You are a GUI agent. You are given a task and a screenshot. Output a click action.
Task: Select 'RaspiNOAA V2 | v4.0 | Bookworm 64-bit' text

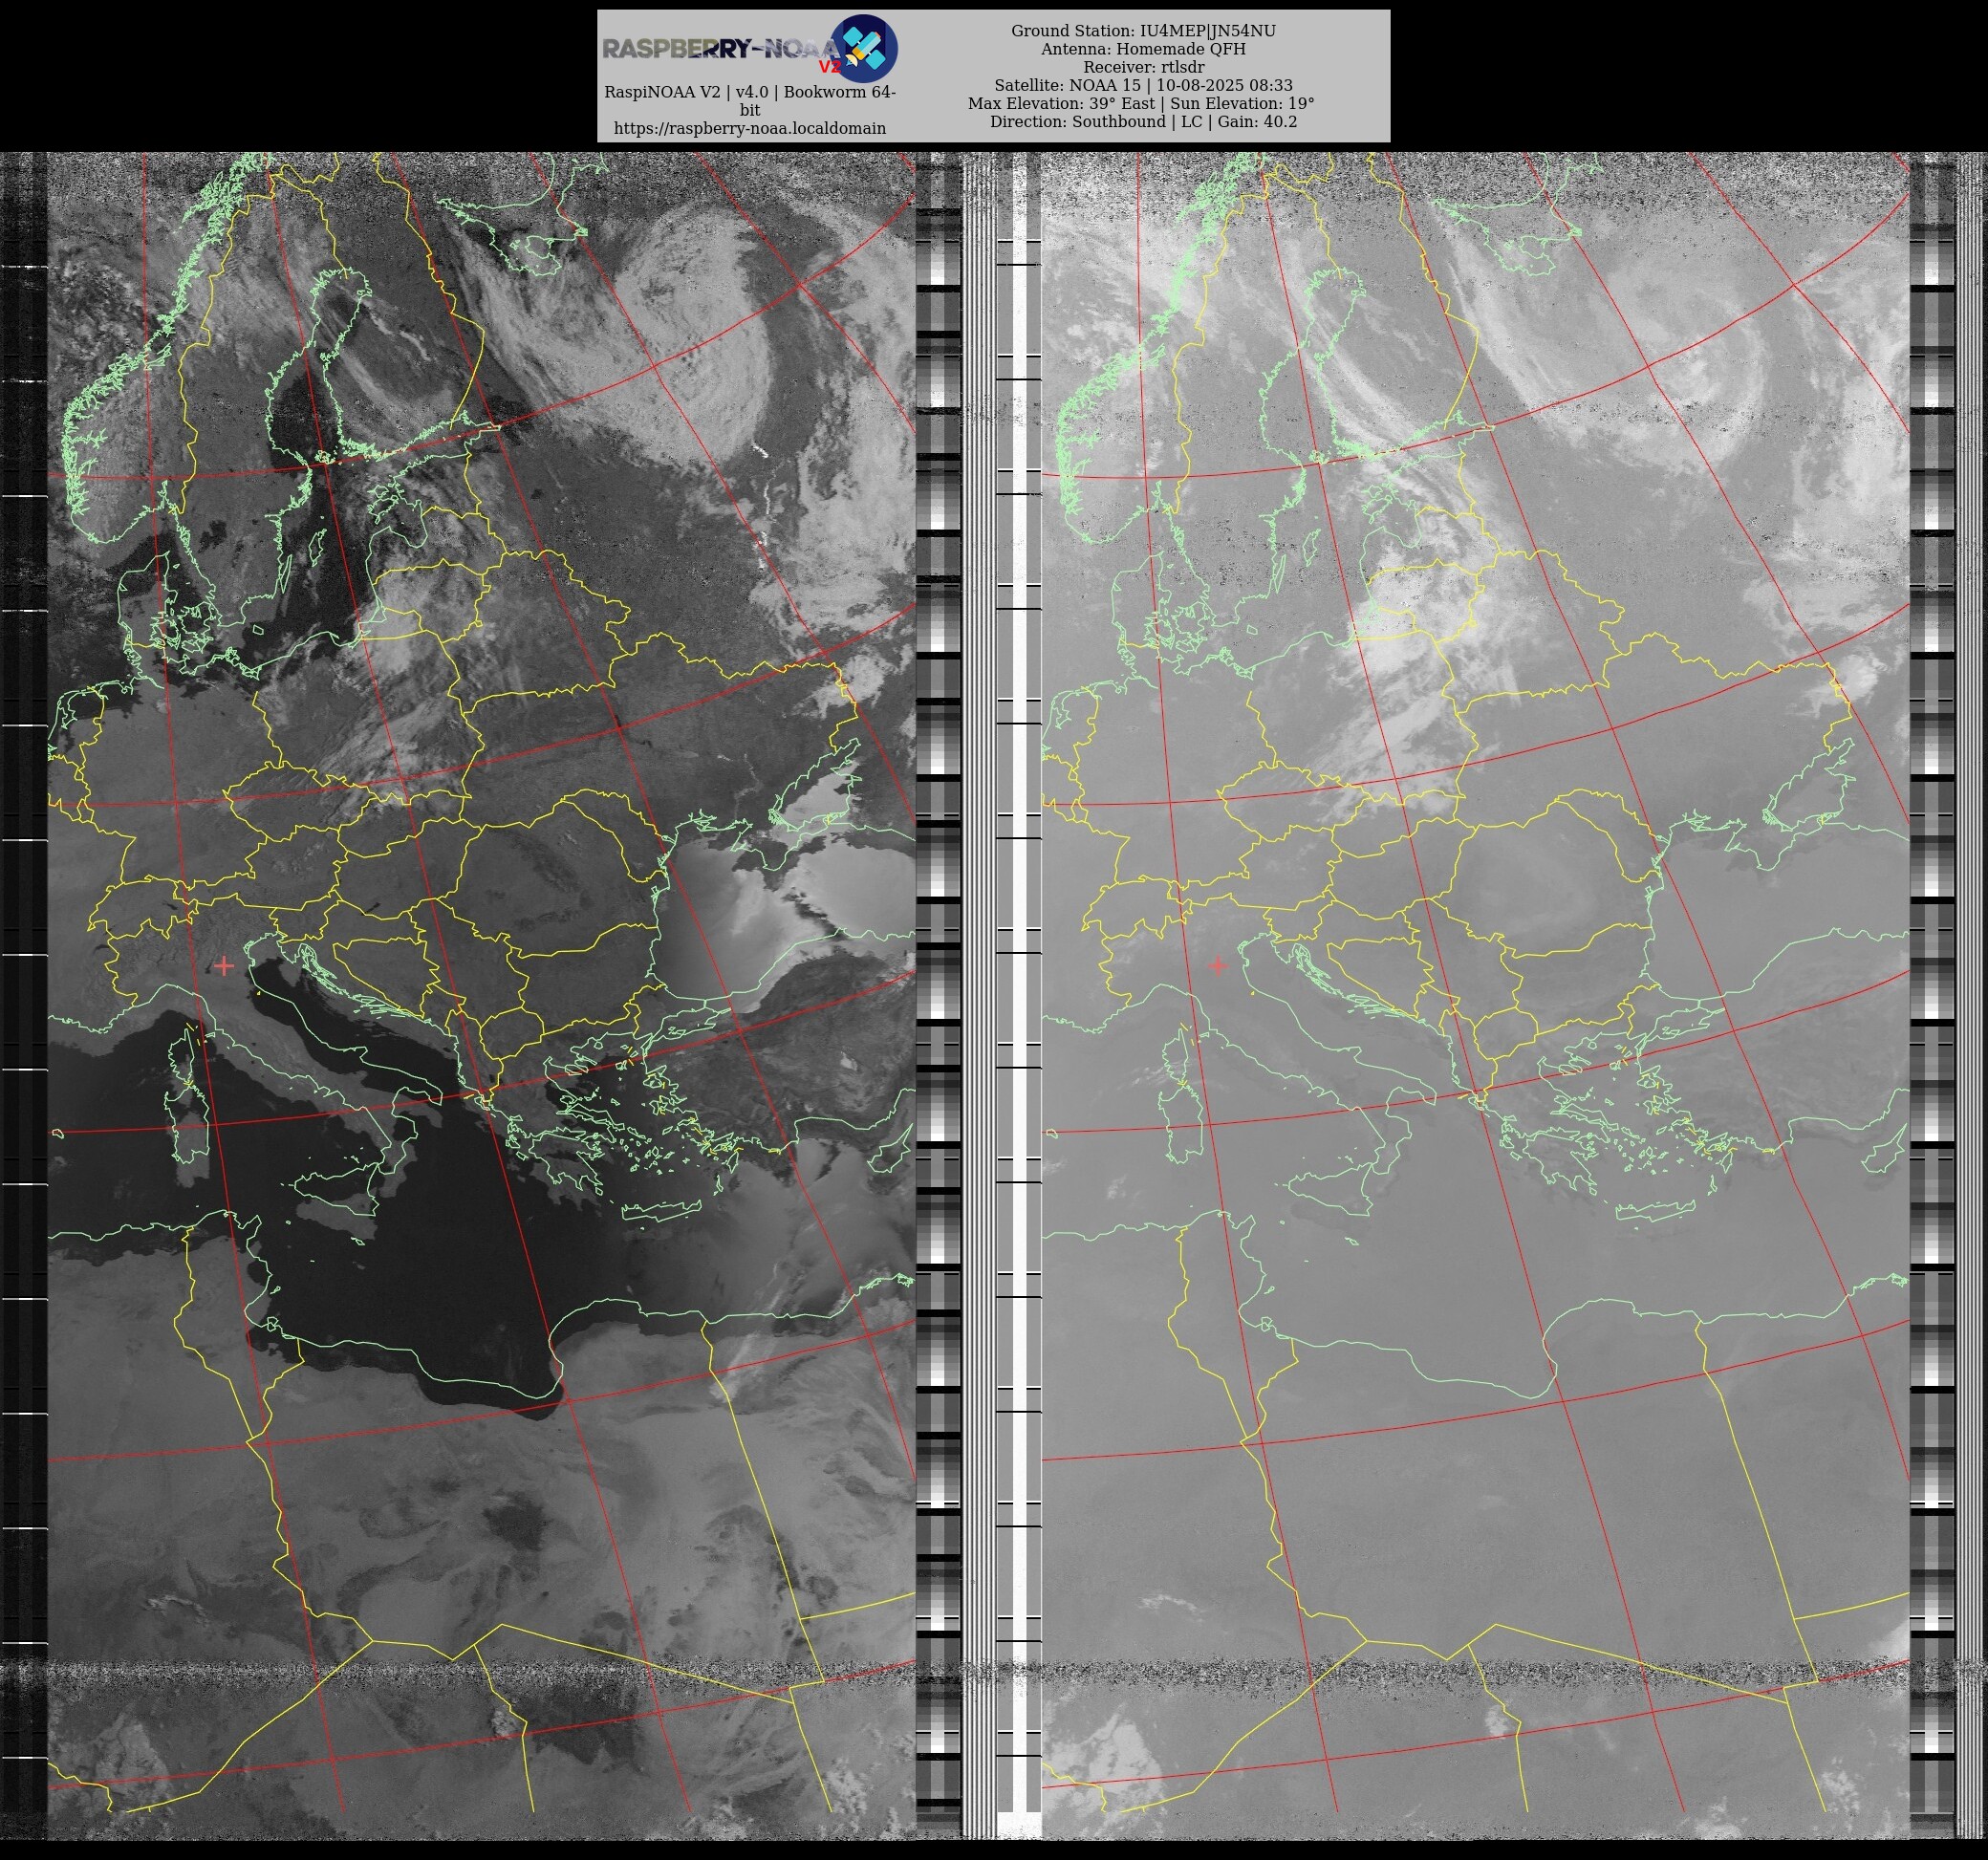point(749,100)
